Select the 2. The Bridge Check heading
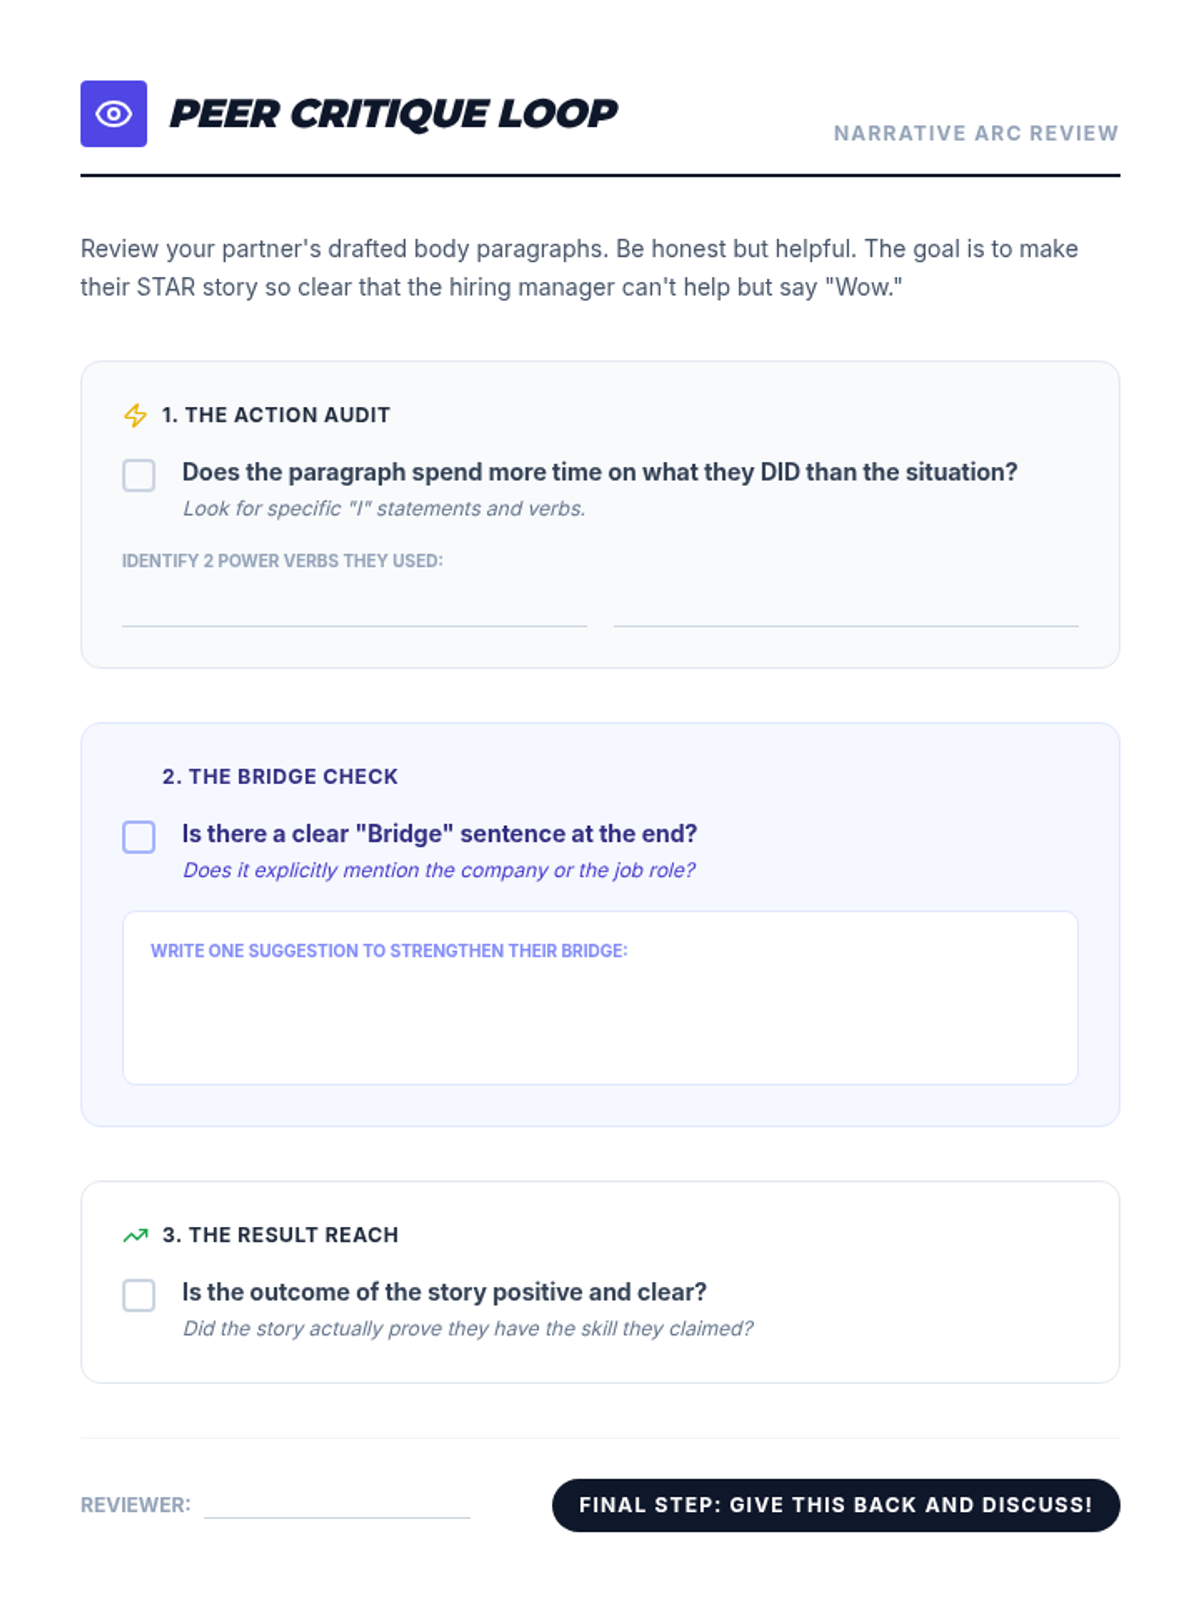The height and width of the screenshot is (1600, 1200). tap(280, 777)
